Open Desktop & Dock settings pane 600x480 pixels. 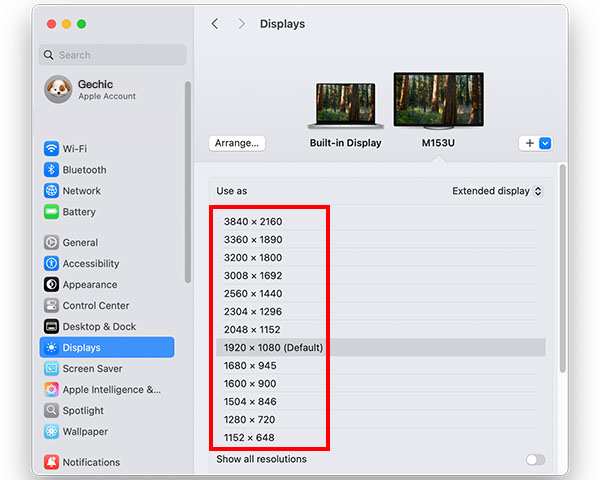click(107, 327)
